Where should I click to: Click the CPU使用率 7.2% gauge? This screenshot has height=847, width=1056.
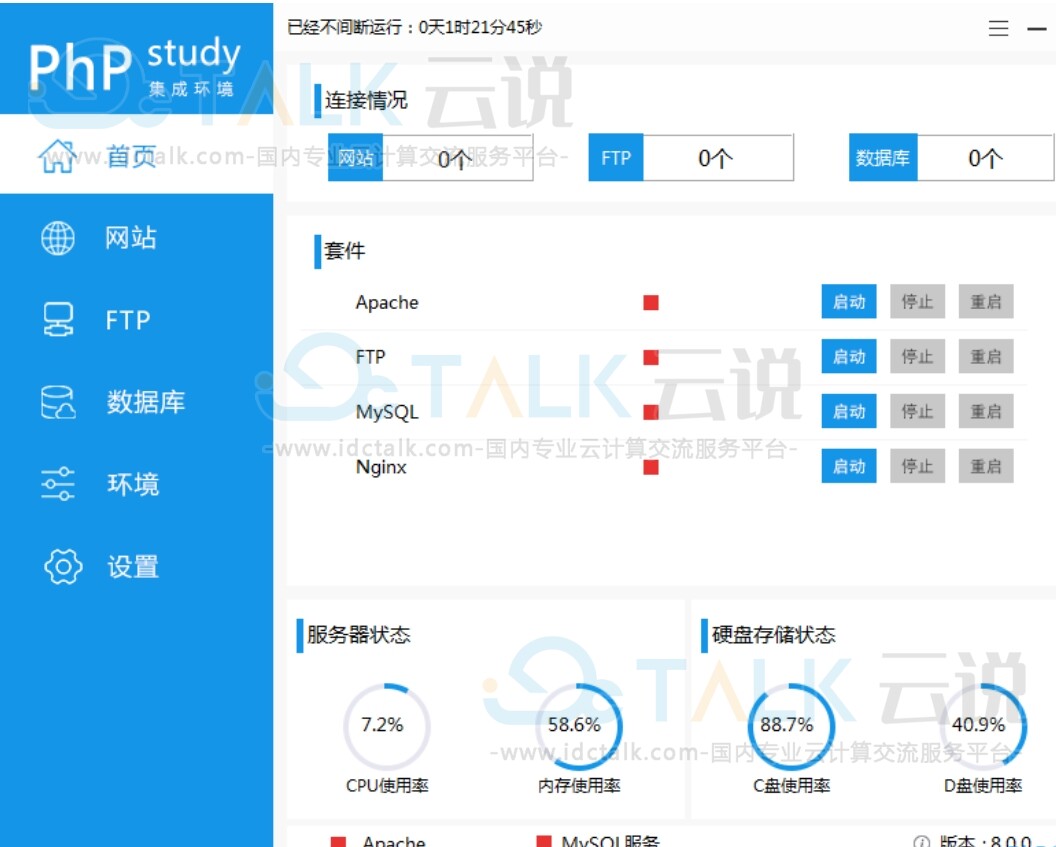tap(387, 727)
